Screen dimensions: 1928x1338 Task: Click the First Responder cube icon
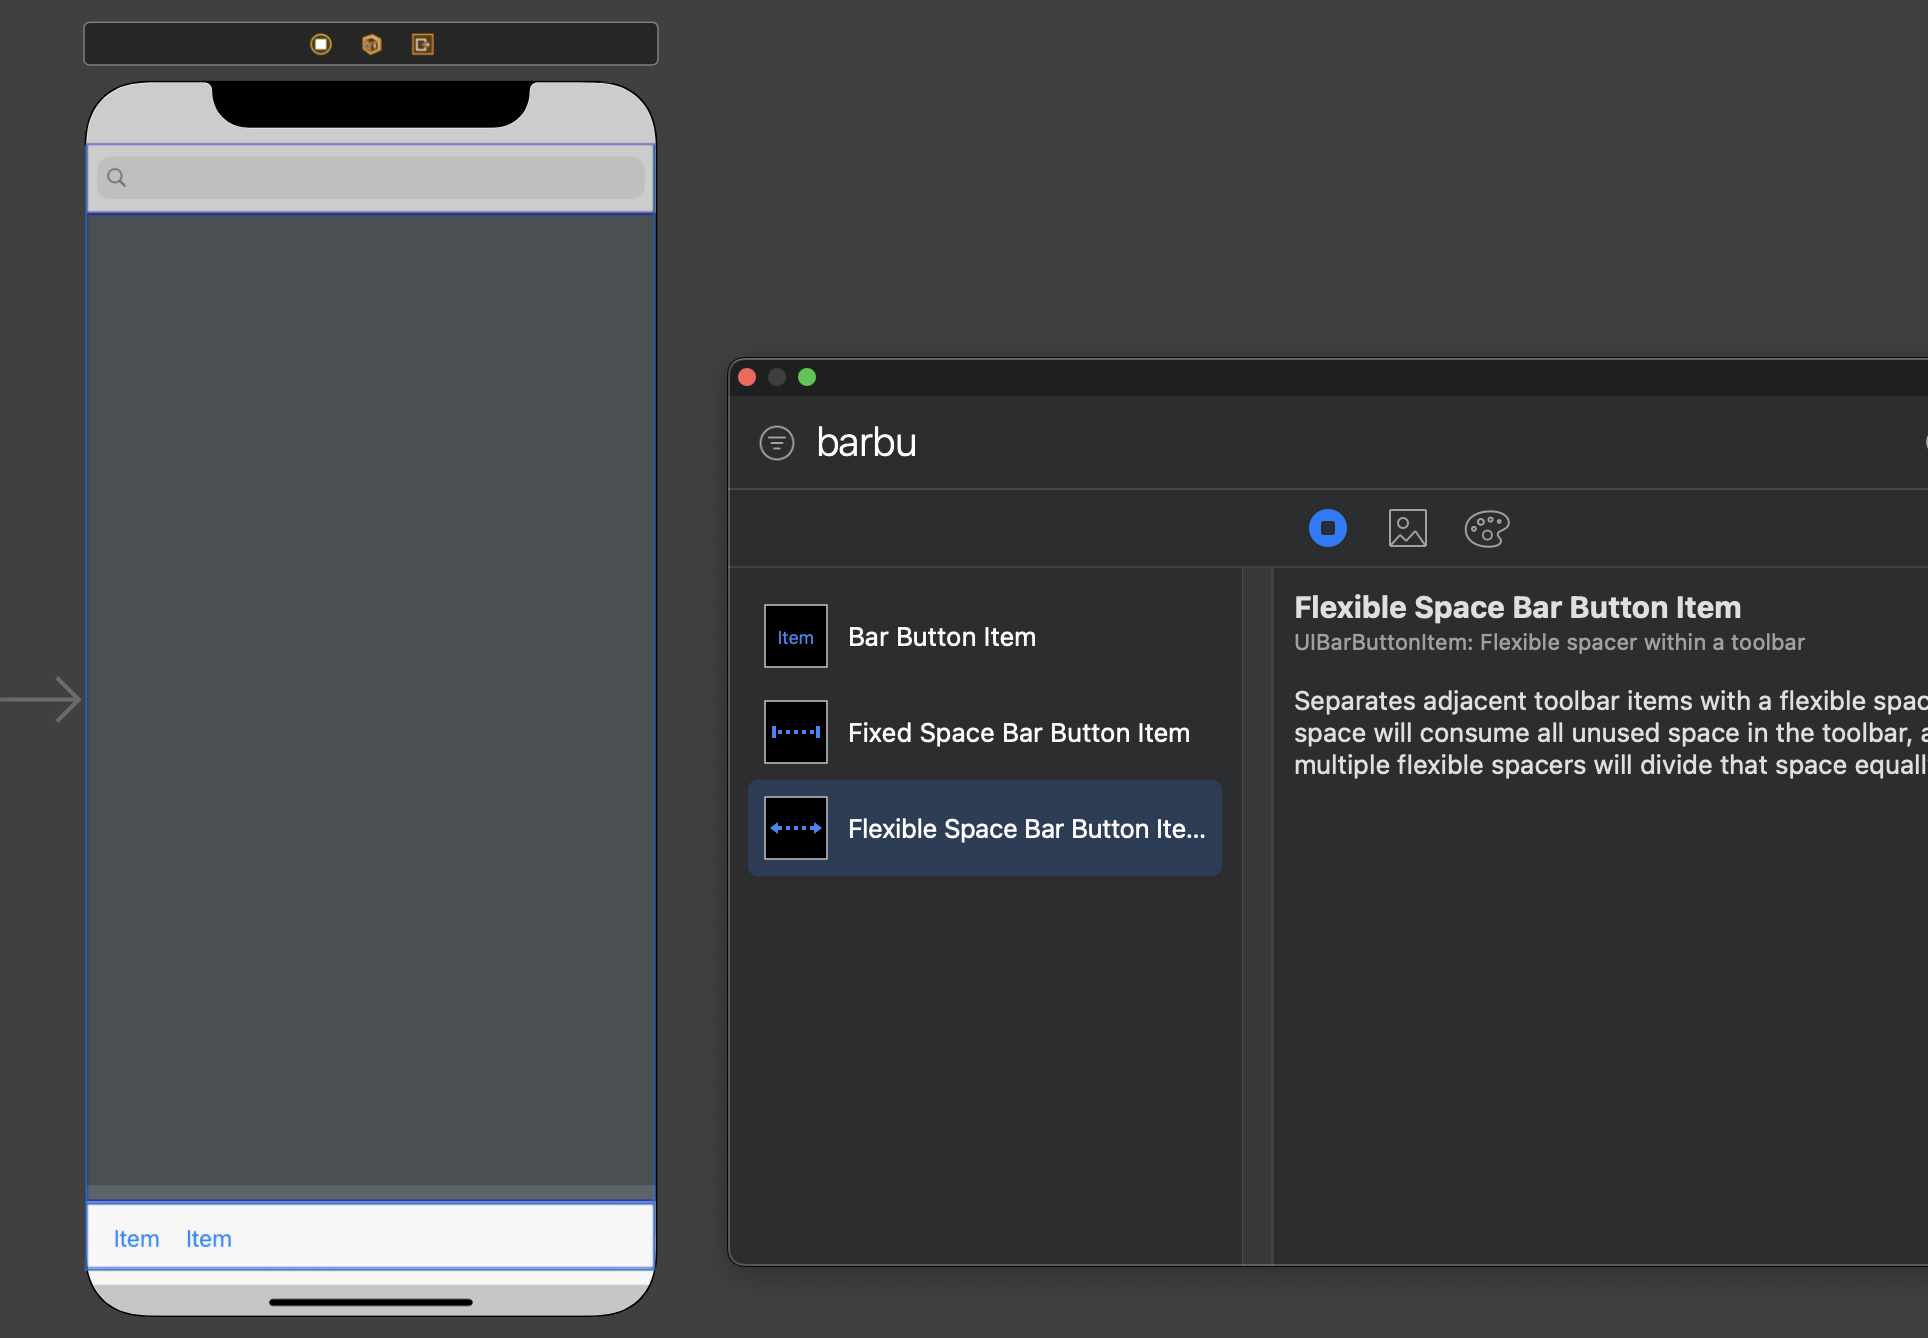click(372, 44)
